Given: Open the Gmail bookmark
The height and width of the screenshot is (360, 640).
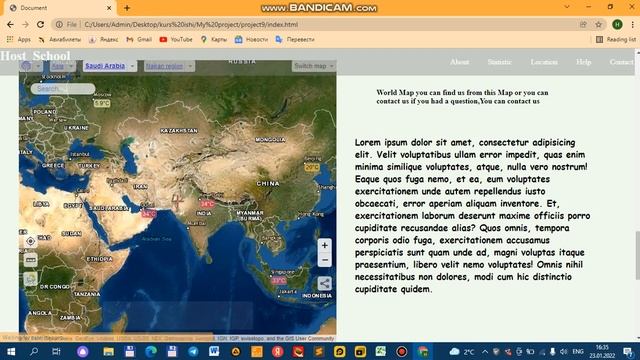Looking at the screenshot, I should click(139, 39).
